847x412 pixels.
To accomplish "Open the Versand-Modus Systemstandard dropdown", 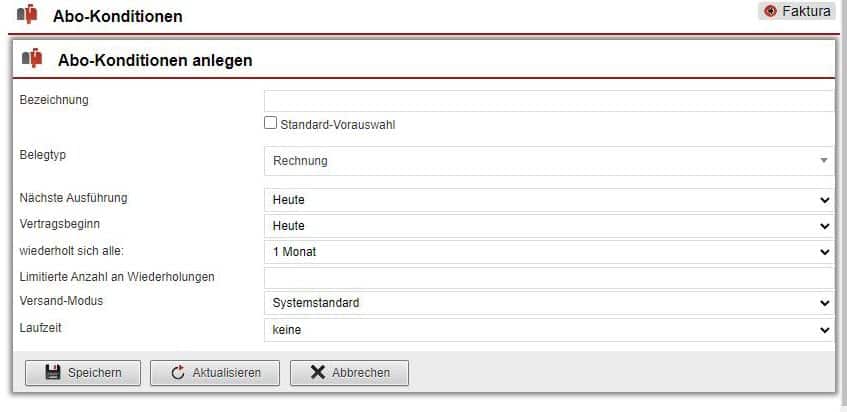I will [548, 302].
